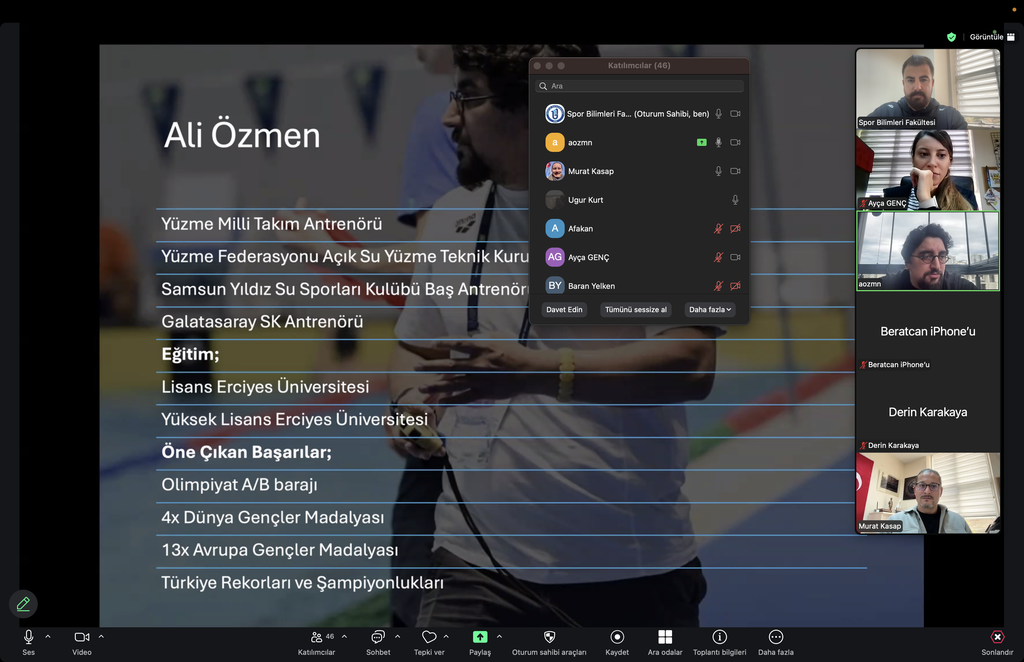
Task: Expand the arrow next to Ses
Action: [48, 637]
